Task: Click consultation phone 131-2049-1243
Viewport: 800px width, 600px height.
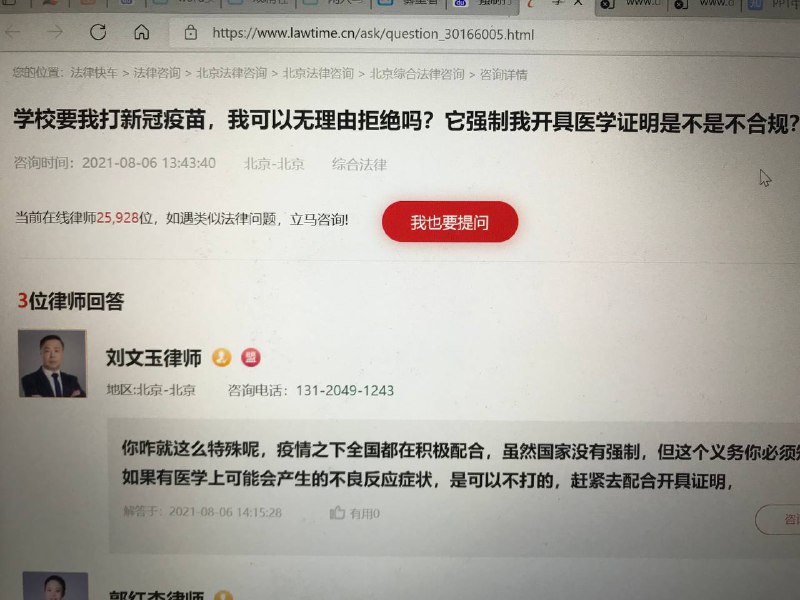Action: (345, 390)
